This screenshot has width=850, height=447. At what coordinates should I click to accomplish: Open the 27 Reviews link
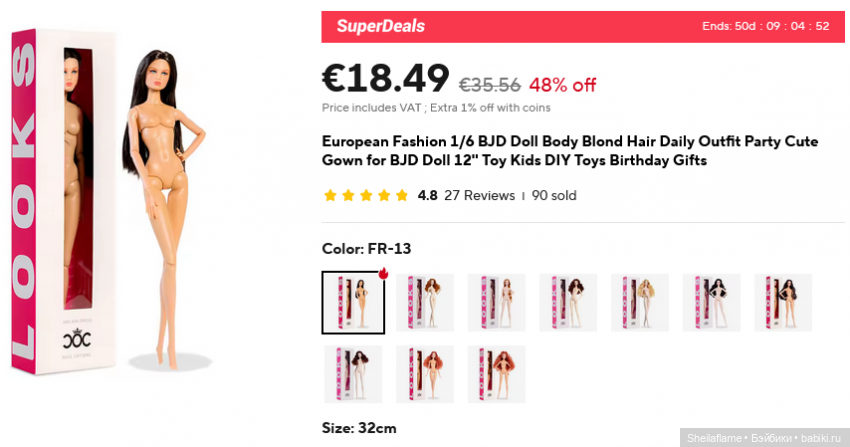coord(479,196)
